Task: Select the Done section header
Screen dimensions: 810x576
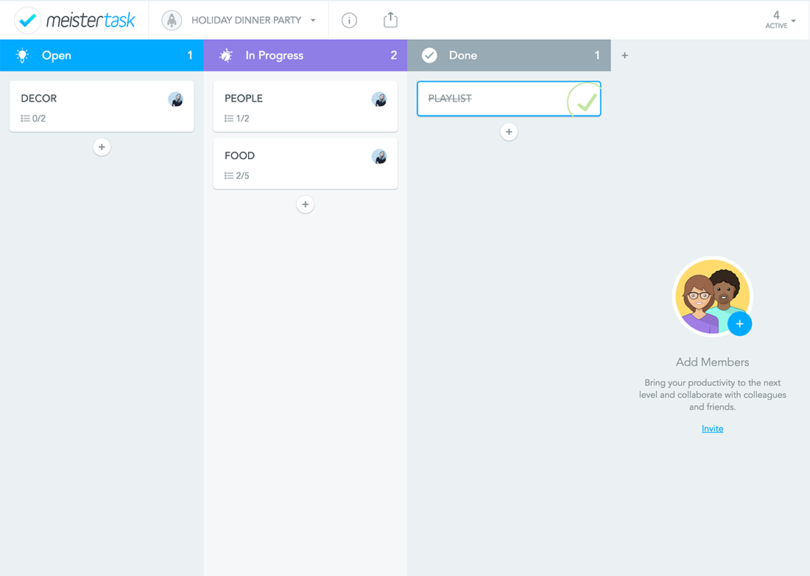Action: (509, 55)
